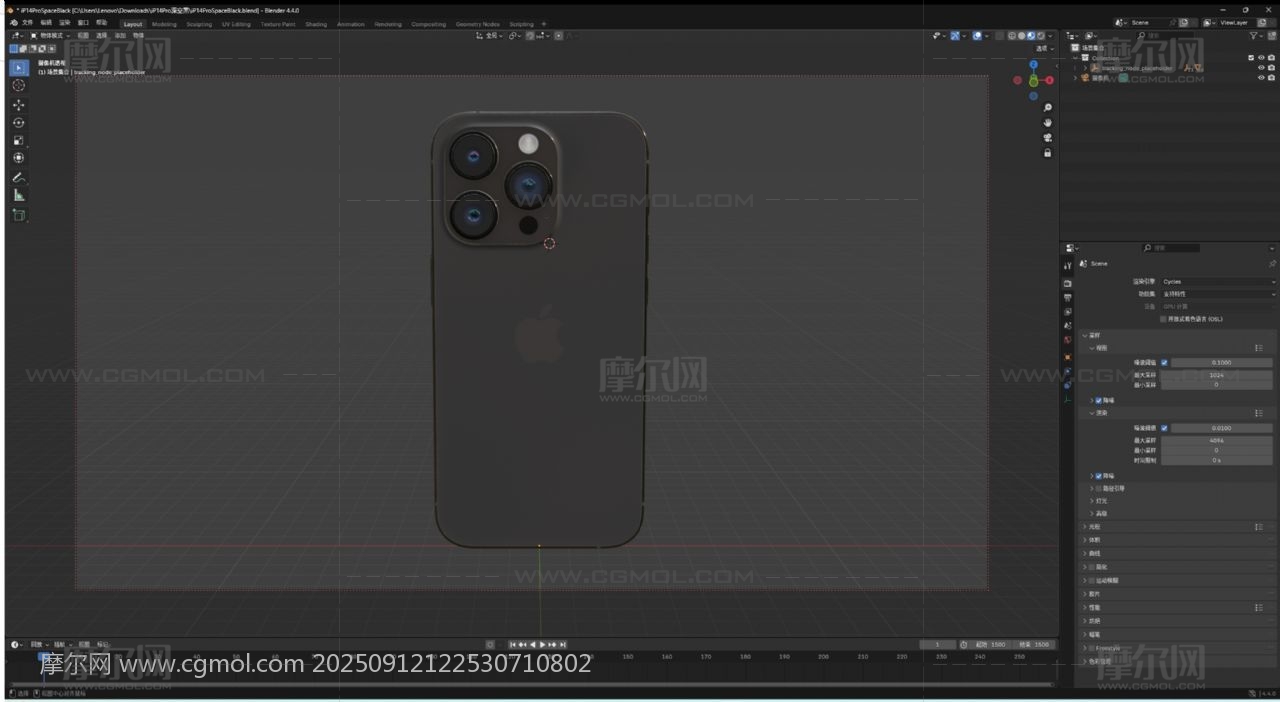1280x702 pixels.
Task: Toggle the viewport denoise checkbox
Action: point(1099,400)
